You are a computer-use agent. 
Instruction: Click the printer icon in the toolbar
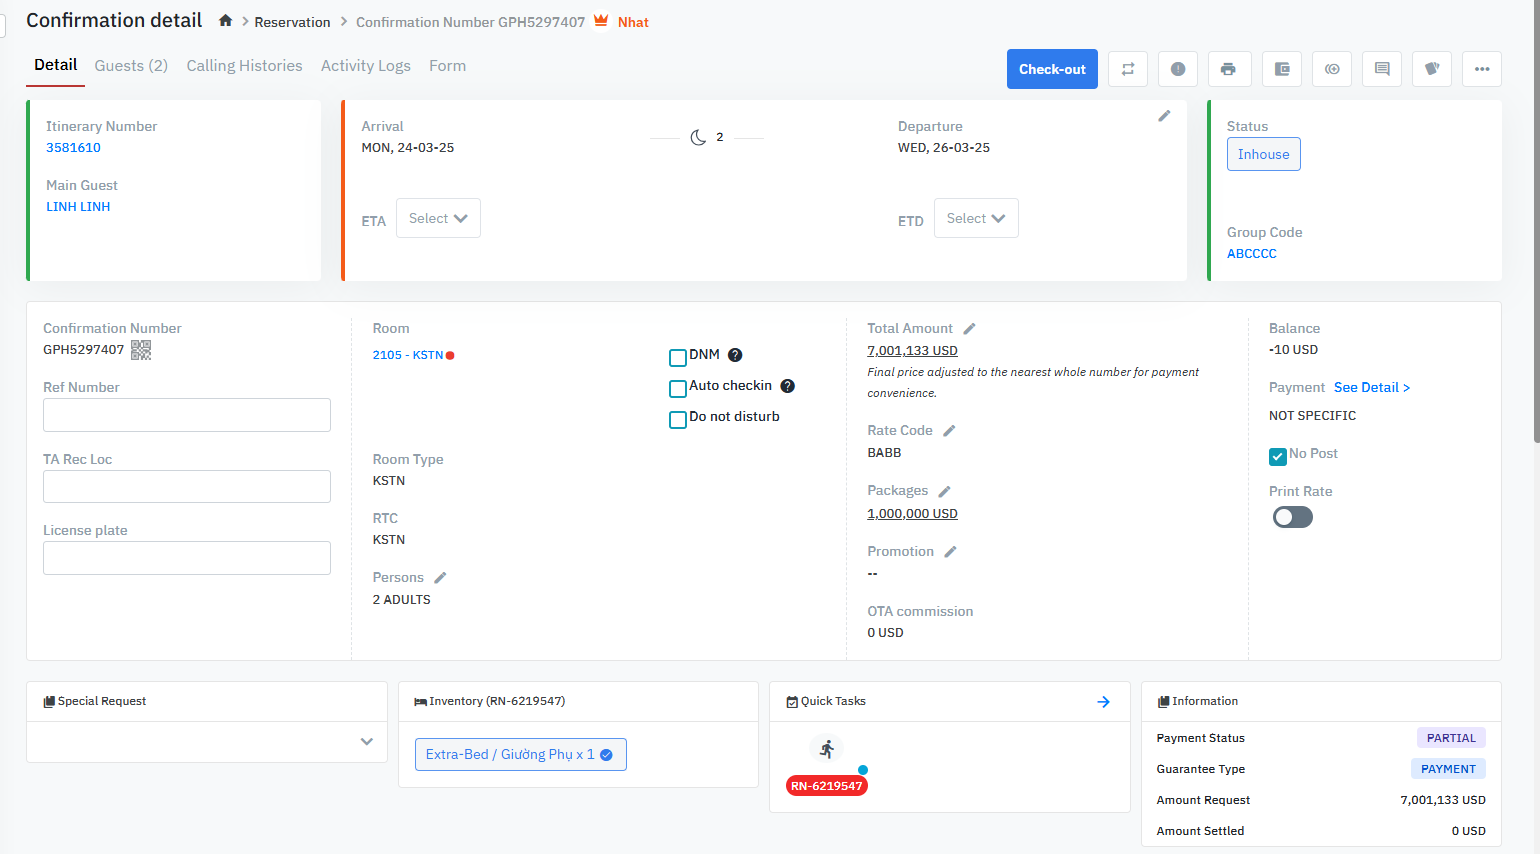pyautogui.click(x=1228, y=69)
